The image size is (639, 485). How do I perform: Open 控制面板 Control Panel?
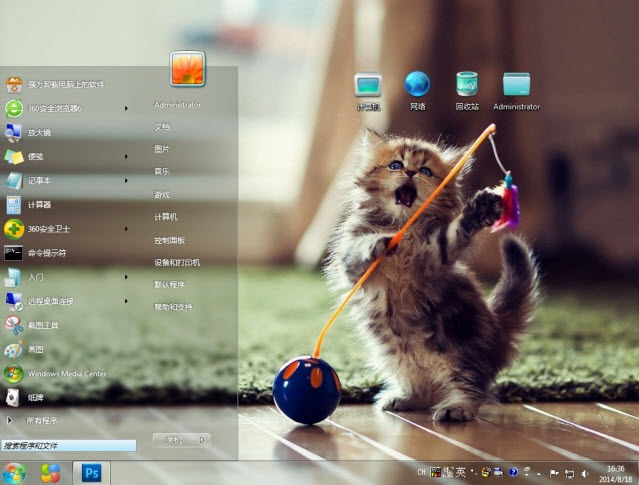click(x=170, y=240)
